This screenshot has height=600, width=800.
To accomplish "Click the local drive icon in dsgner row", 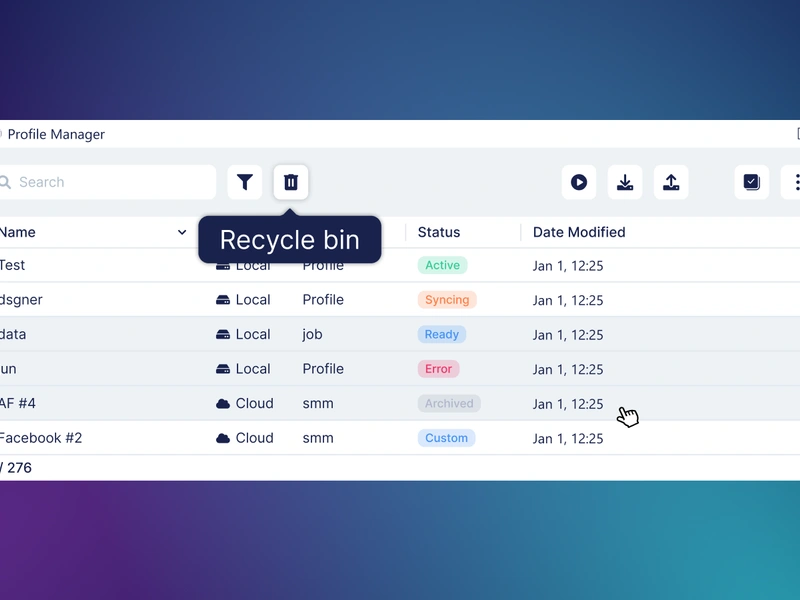I will (223, 300).
